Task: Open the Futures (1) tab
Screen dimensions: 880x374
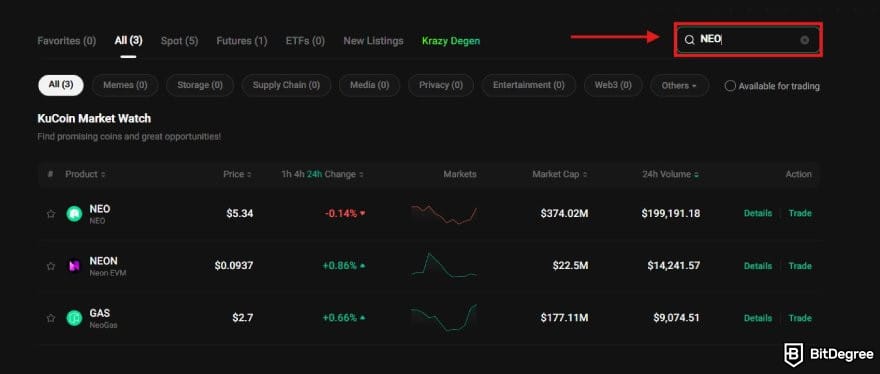Action: 241,41
